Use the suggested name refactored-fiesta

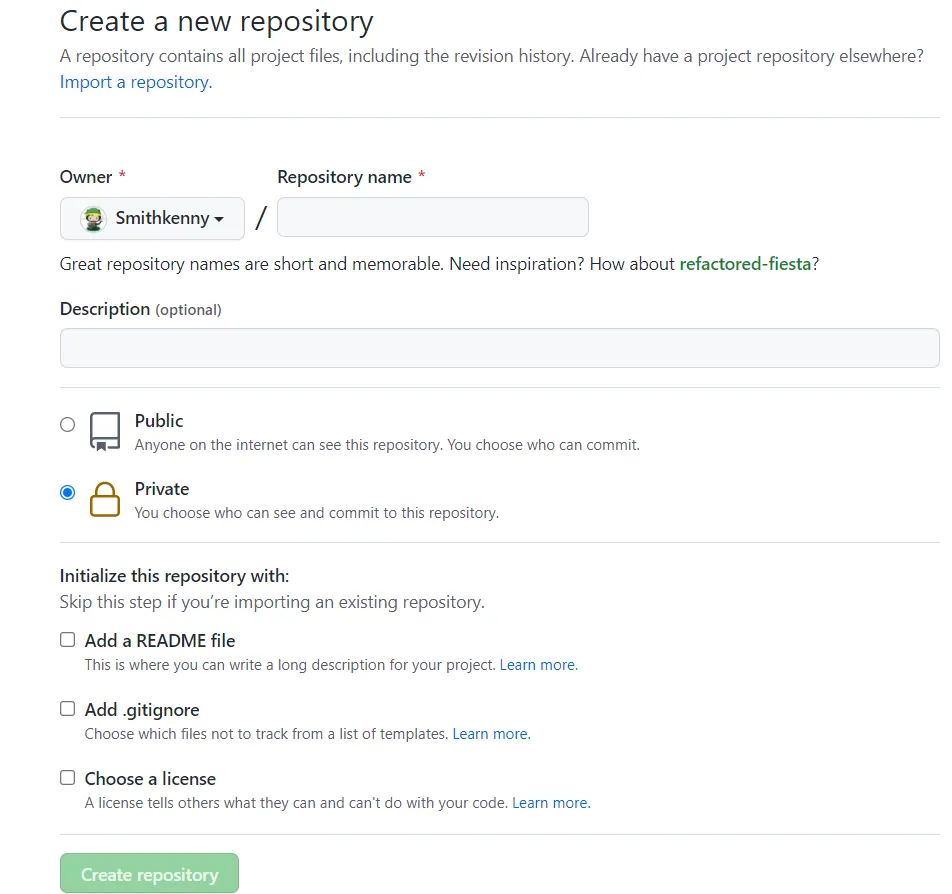[x=745, y=264]
